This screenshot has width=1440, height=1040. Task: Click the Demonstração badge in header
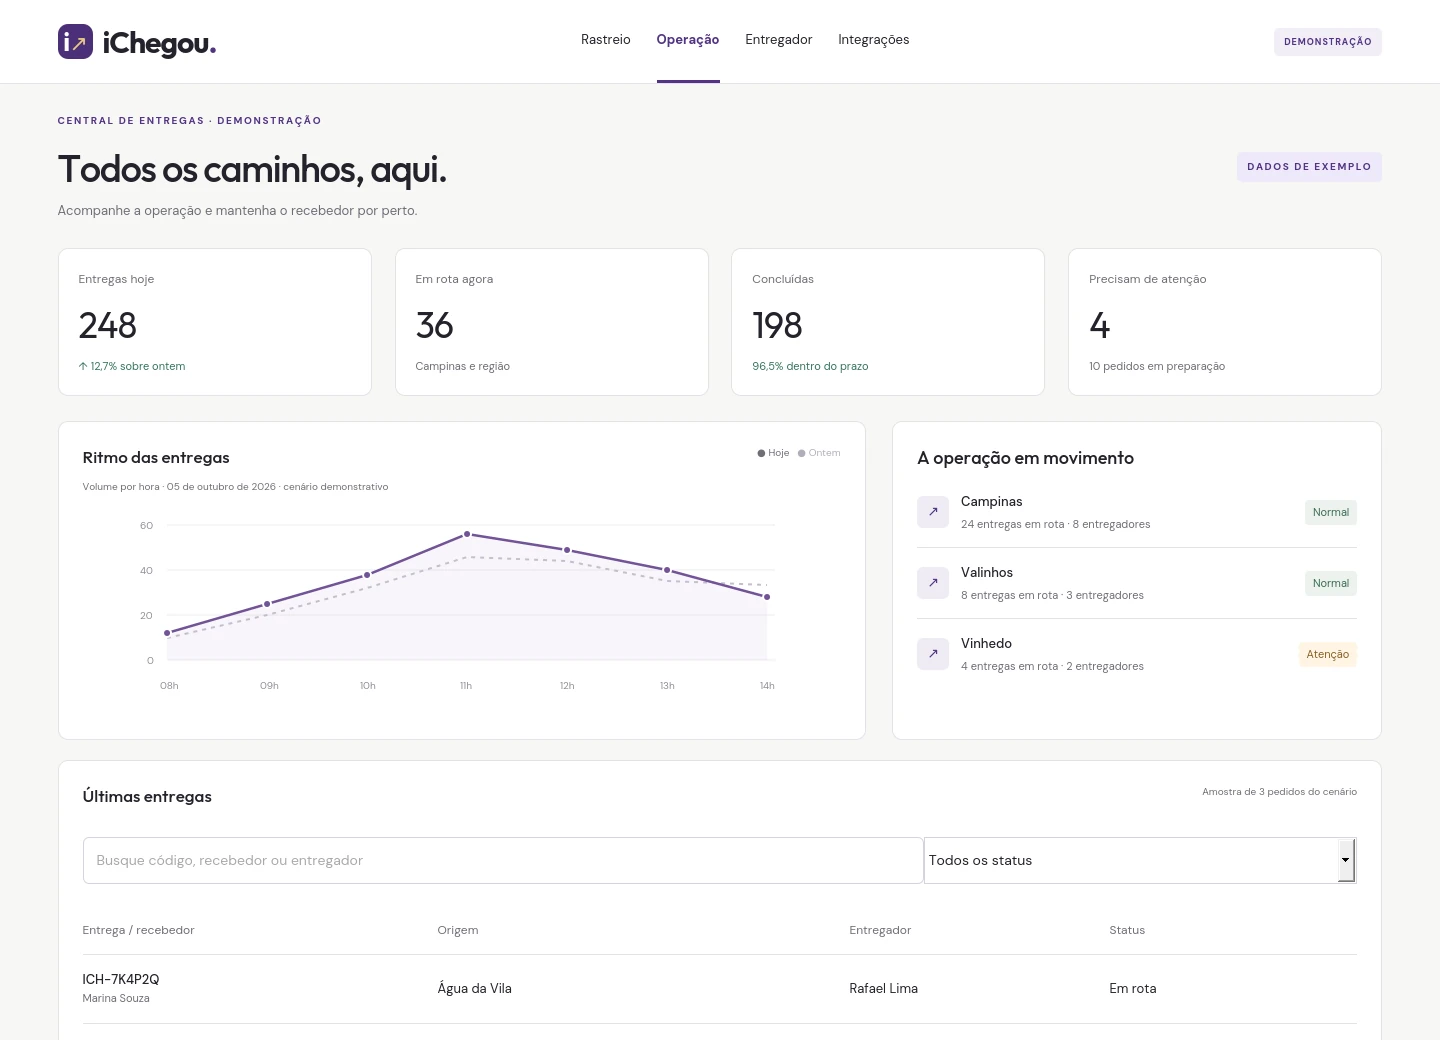pos(1328,42)
